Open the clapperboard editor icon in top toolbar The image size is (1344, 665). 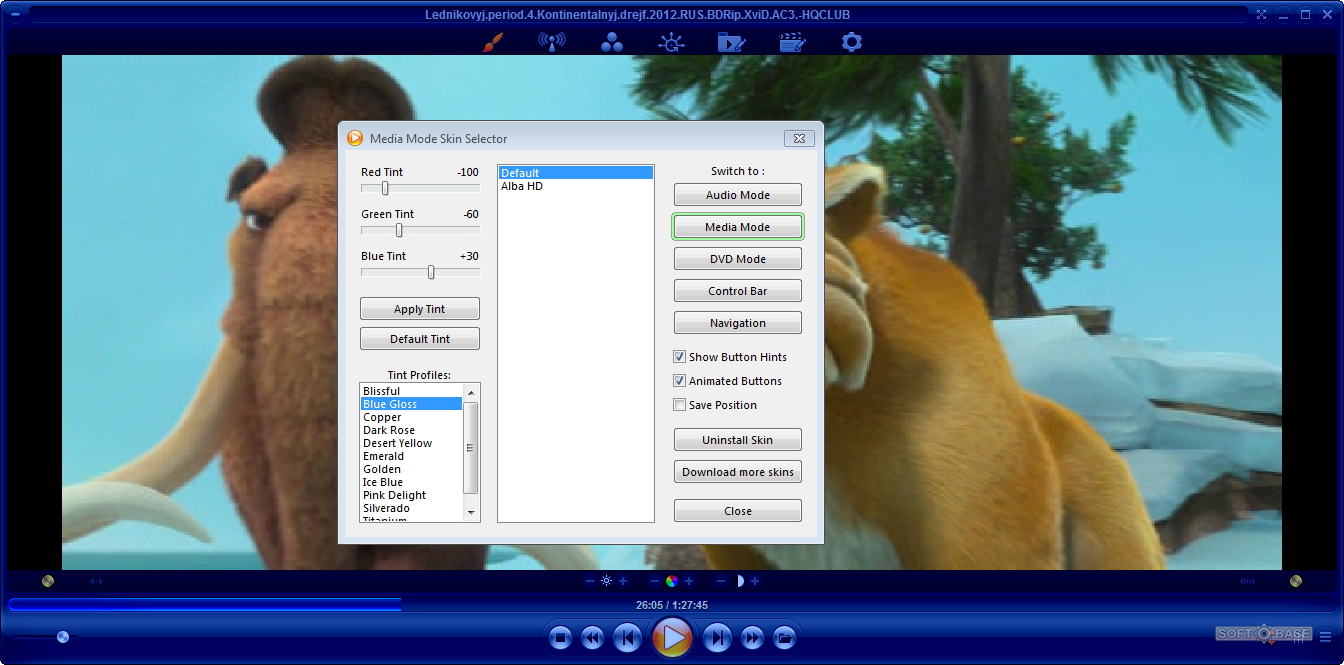coord(792,42)
